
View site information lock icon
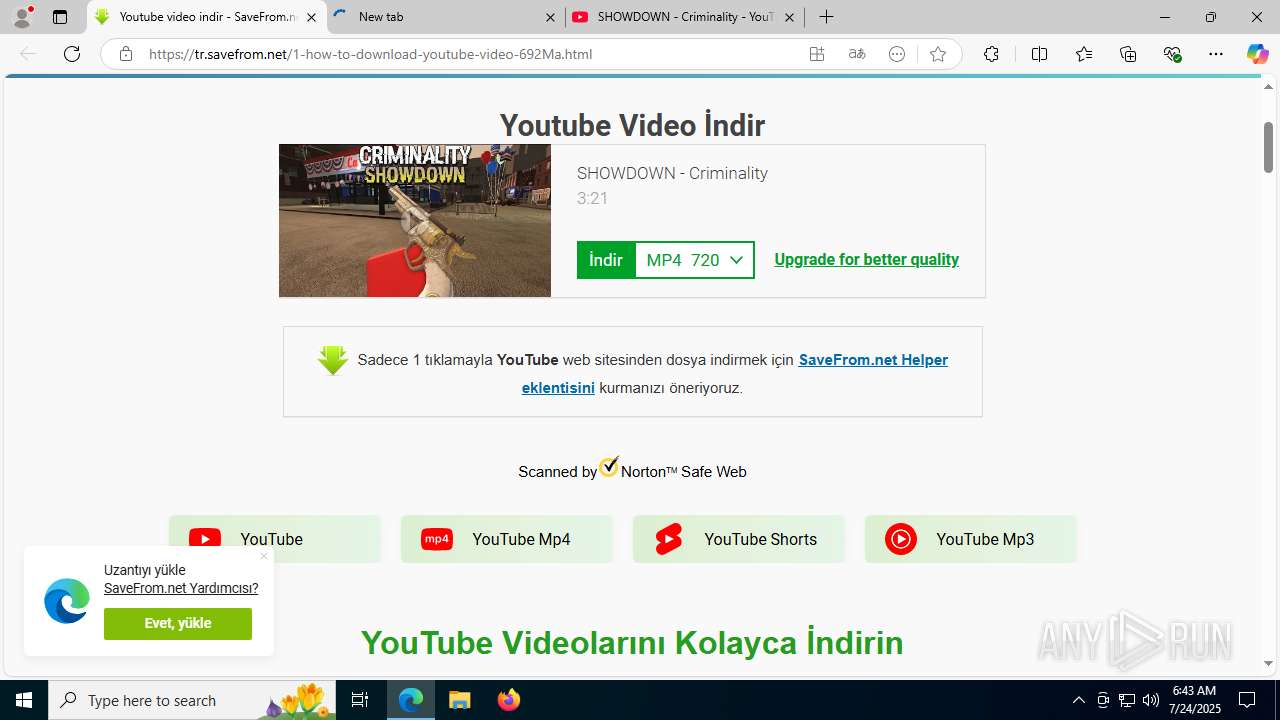click(126, 54)
